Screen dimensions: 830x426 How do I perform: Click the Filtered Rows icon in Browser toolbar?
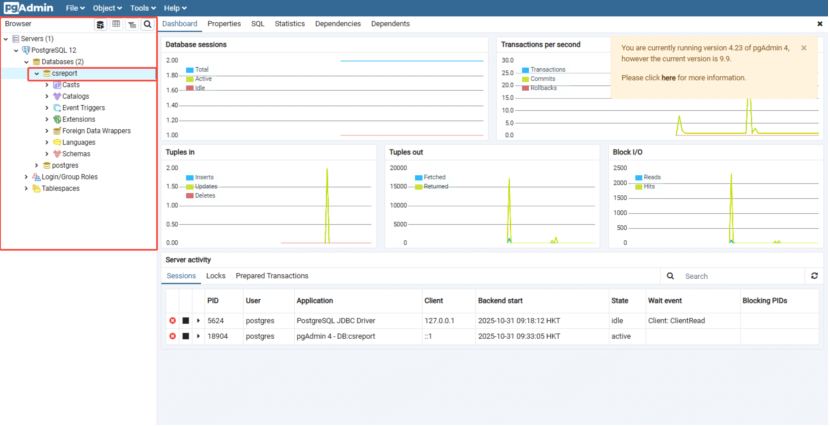pyautogui.click(x=132, y=23)
